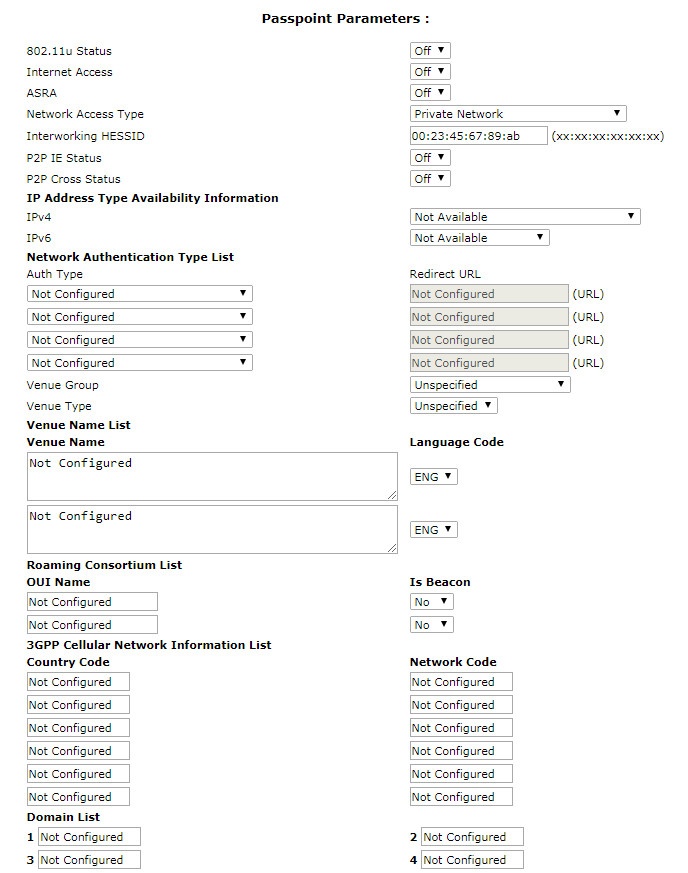Screen dimensions: 688x873
Task: Click the first OUI Name field
Action: coord(92,602)
